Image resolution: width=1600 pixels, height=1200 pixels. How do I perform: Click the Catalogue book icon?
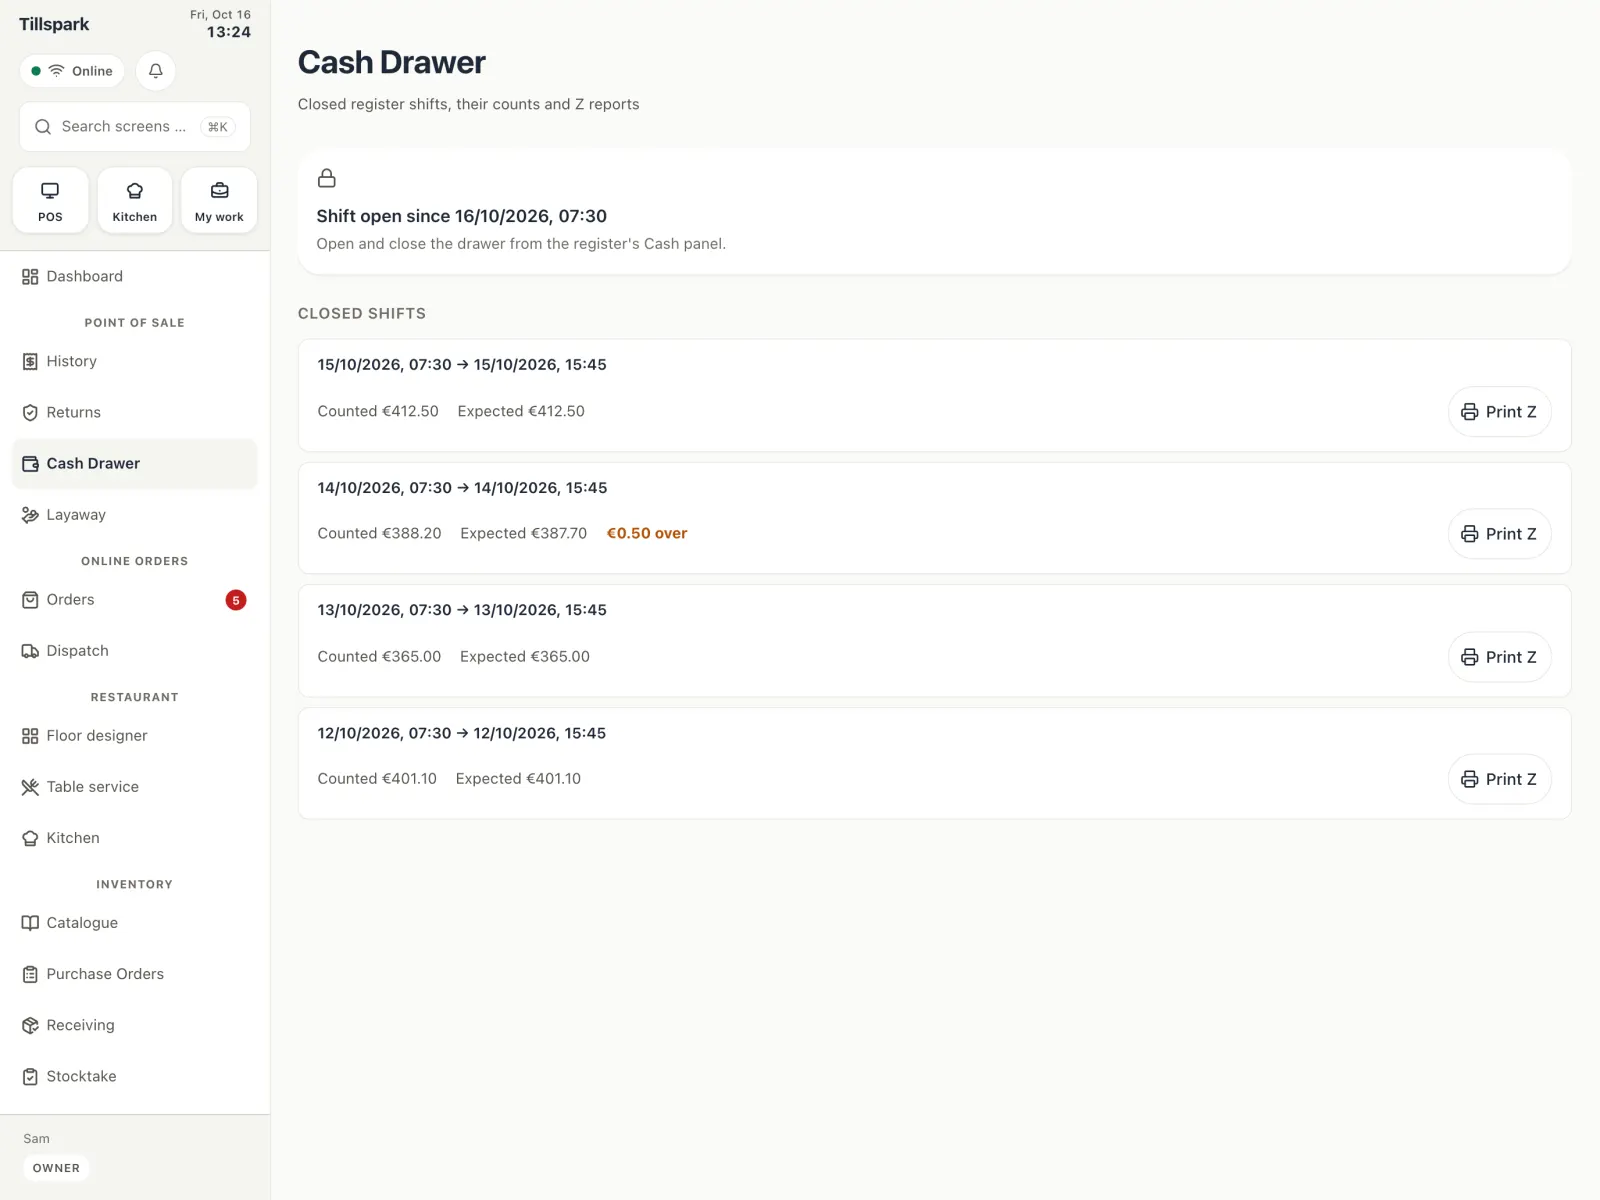pyautogui.click(x=30, y=923)
